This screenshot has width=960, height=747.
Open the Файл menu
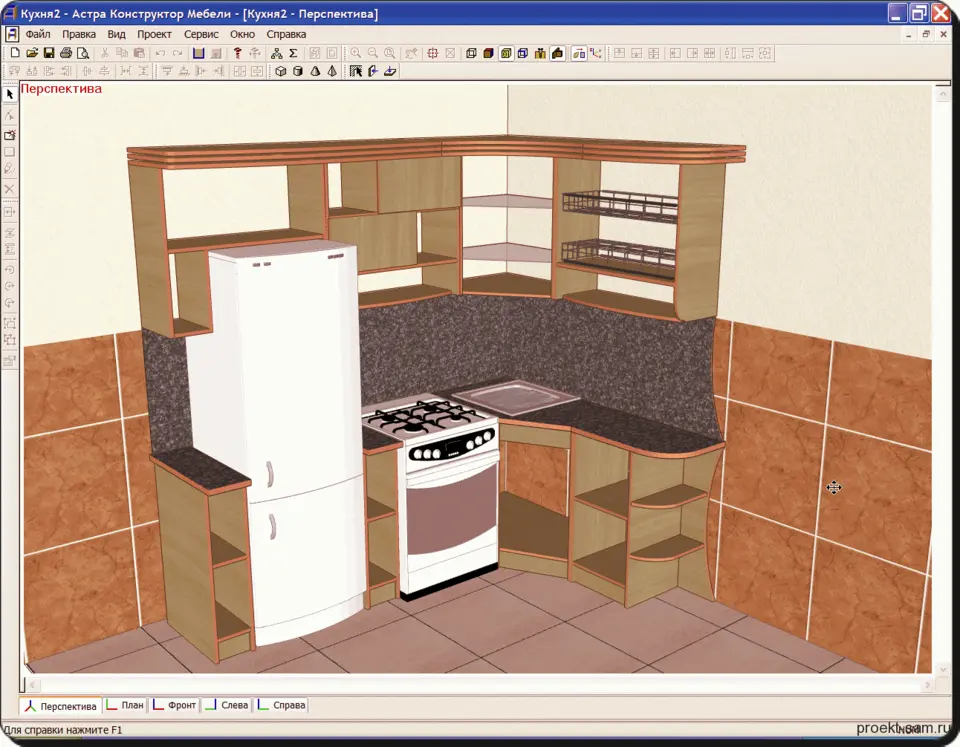coord(38,34)
